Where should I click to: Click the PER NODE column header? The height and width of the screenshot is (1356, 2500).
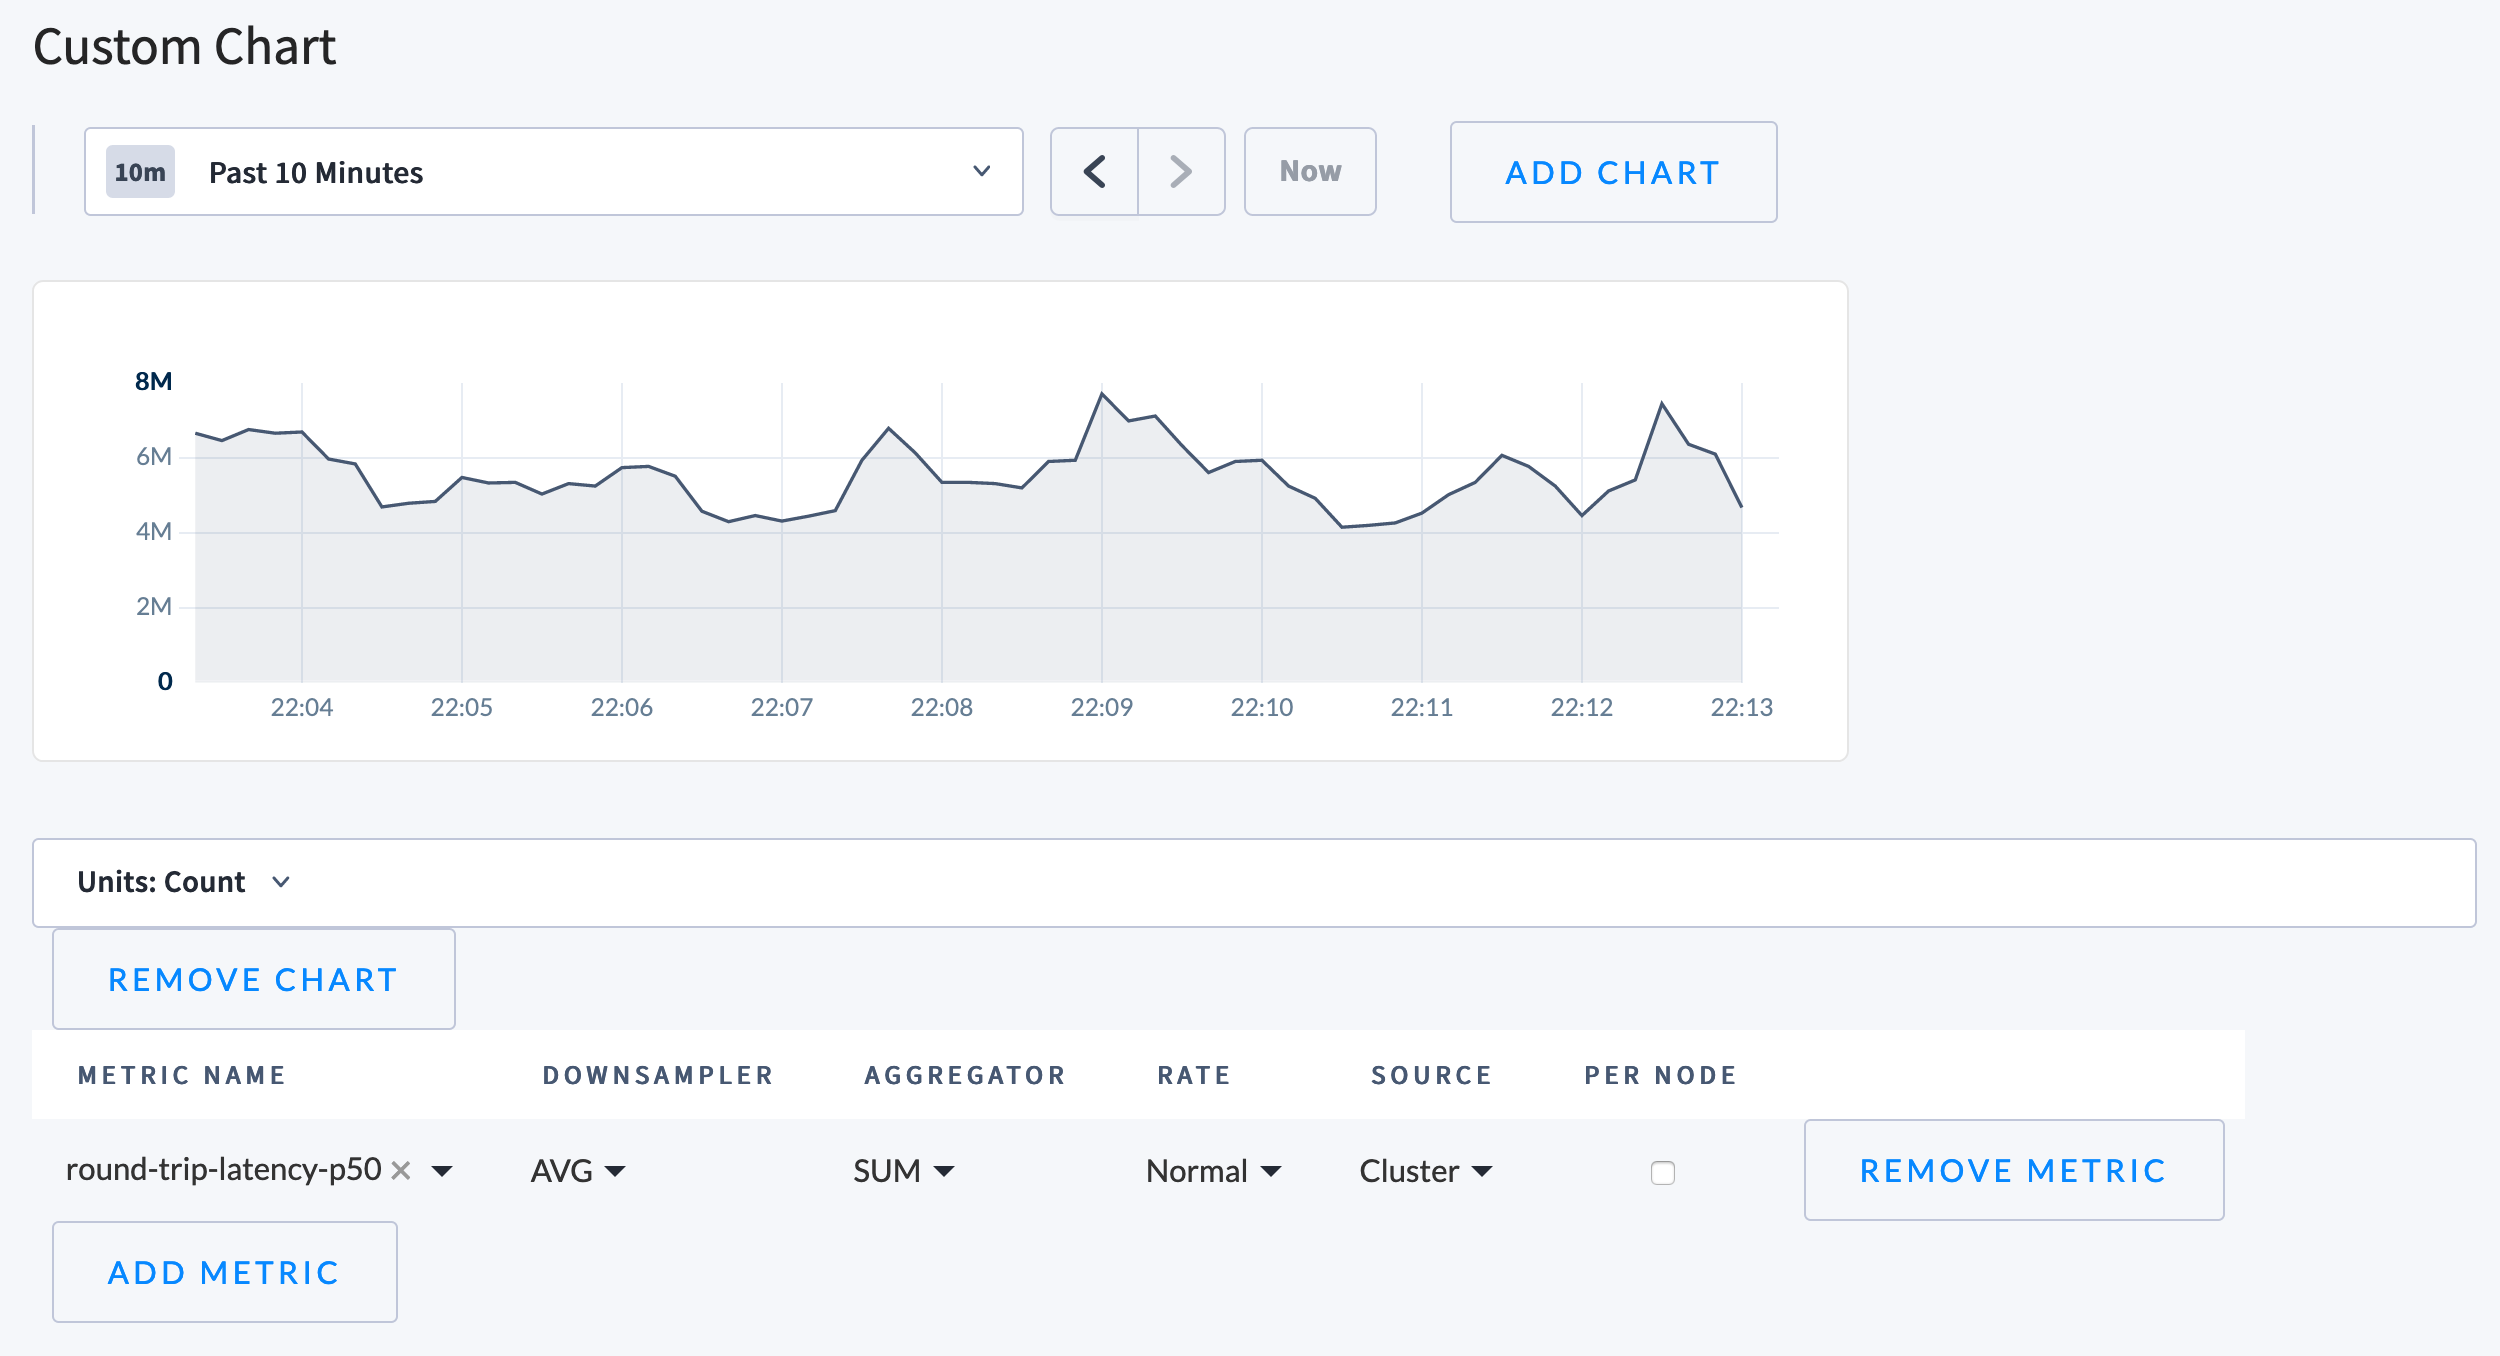coord(1659,1075)
